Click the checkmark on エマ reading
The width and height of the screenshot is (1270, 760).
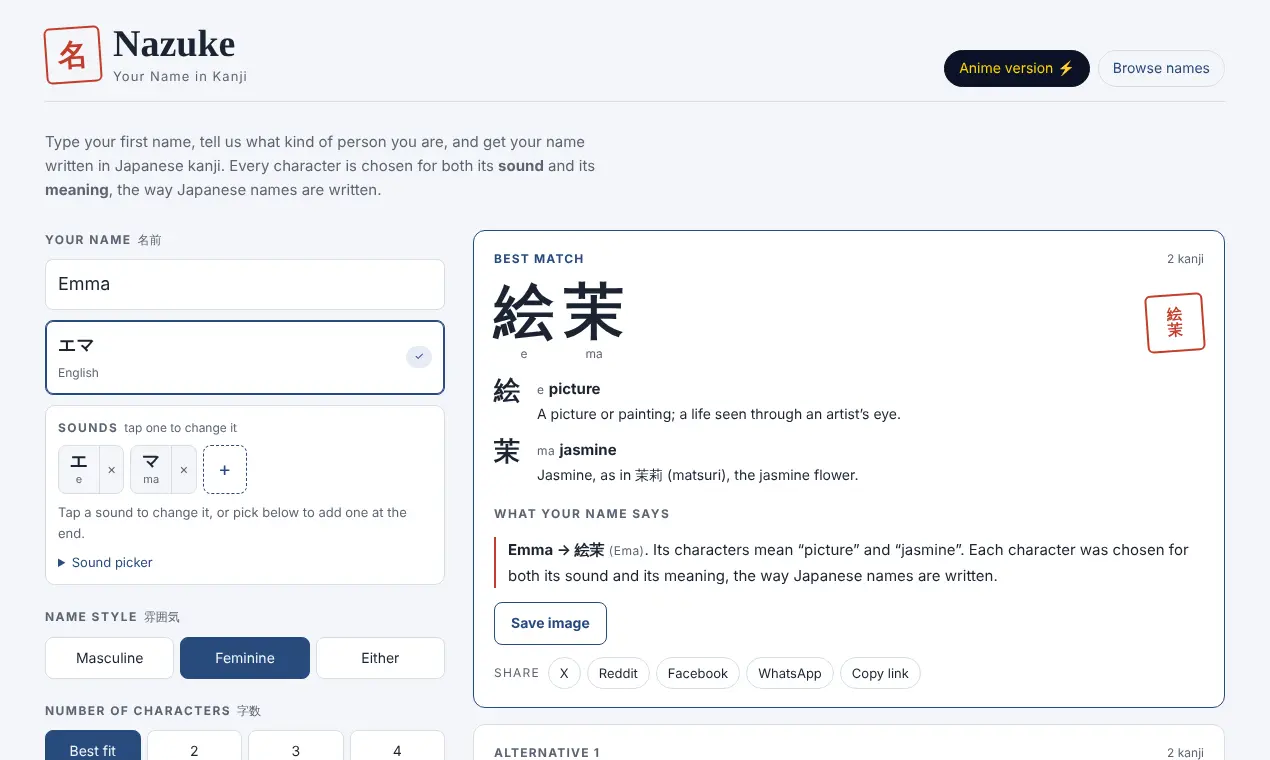[419, 356]
